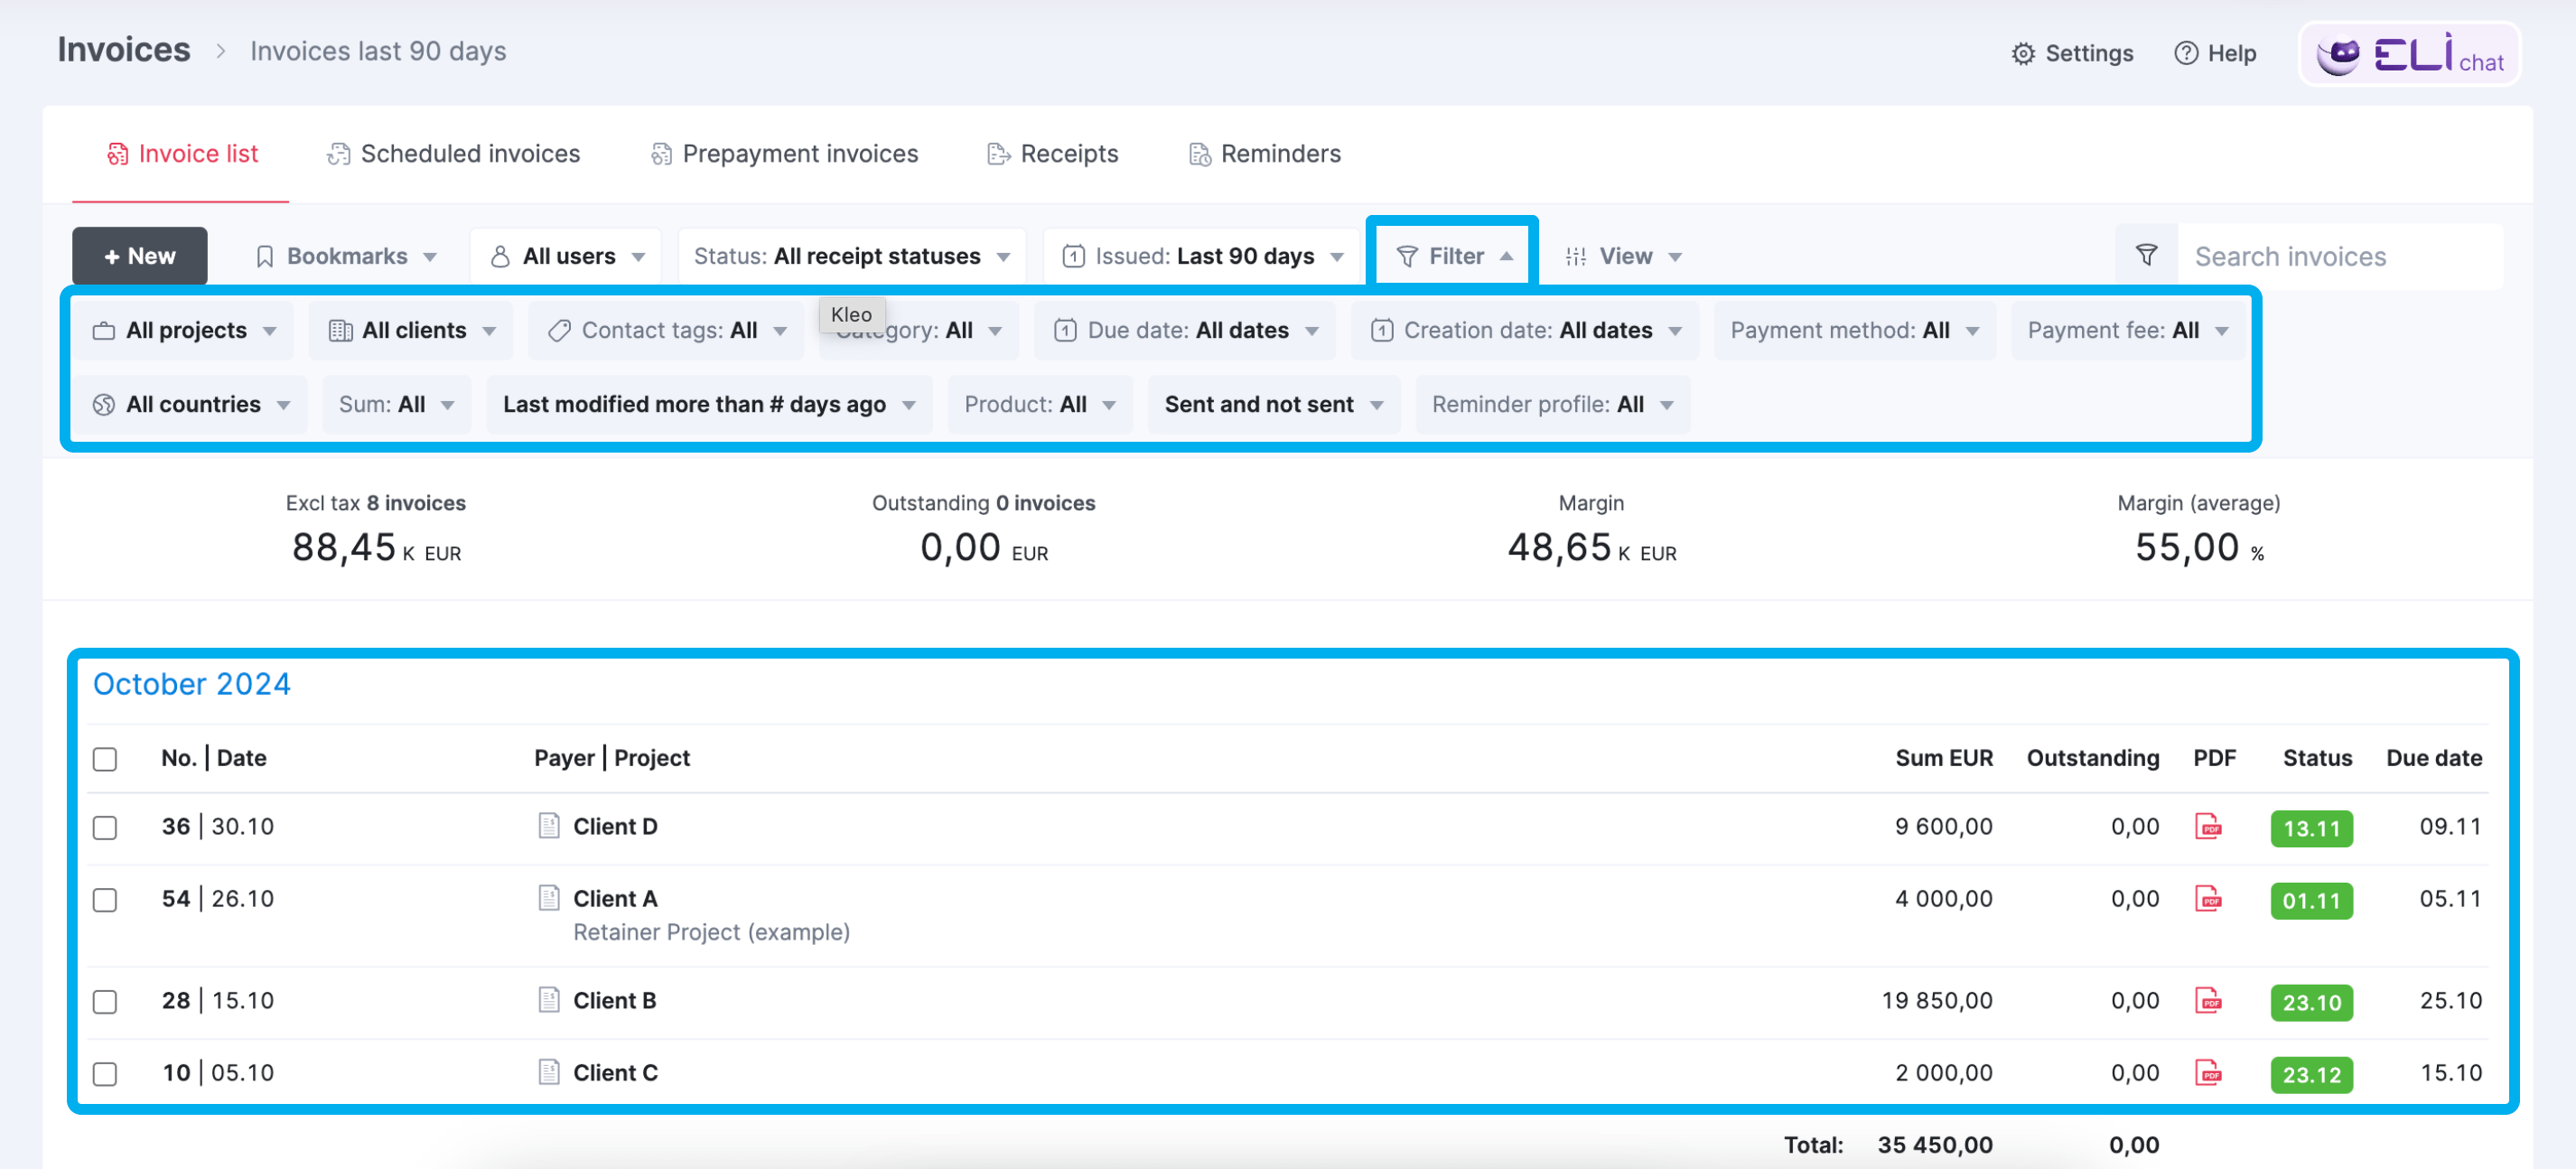Click document icon next to Client A
The image size is (2576, 1169).
(x=548, y=898)
